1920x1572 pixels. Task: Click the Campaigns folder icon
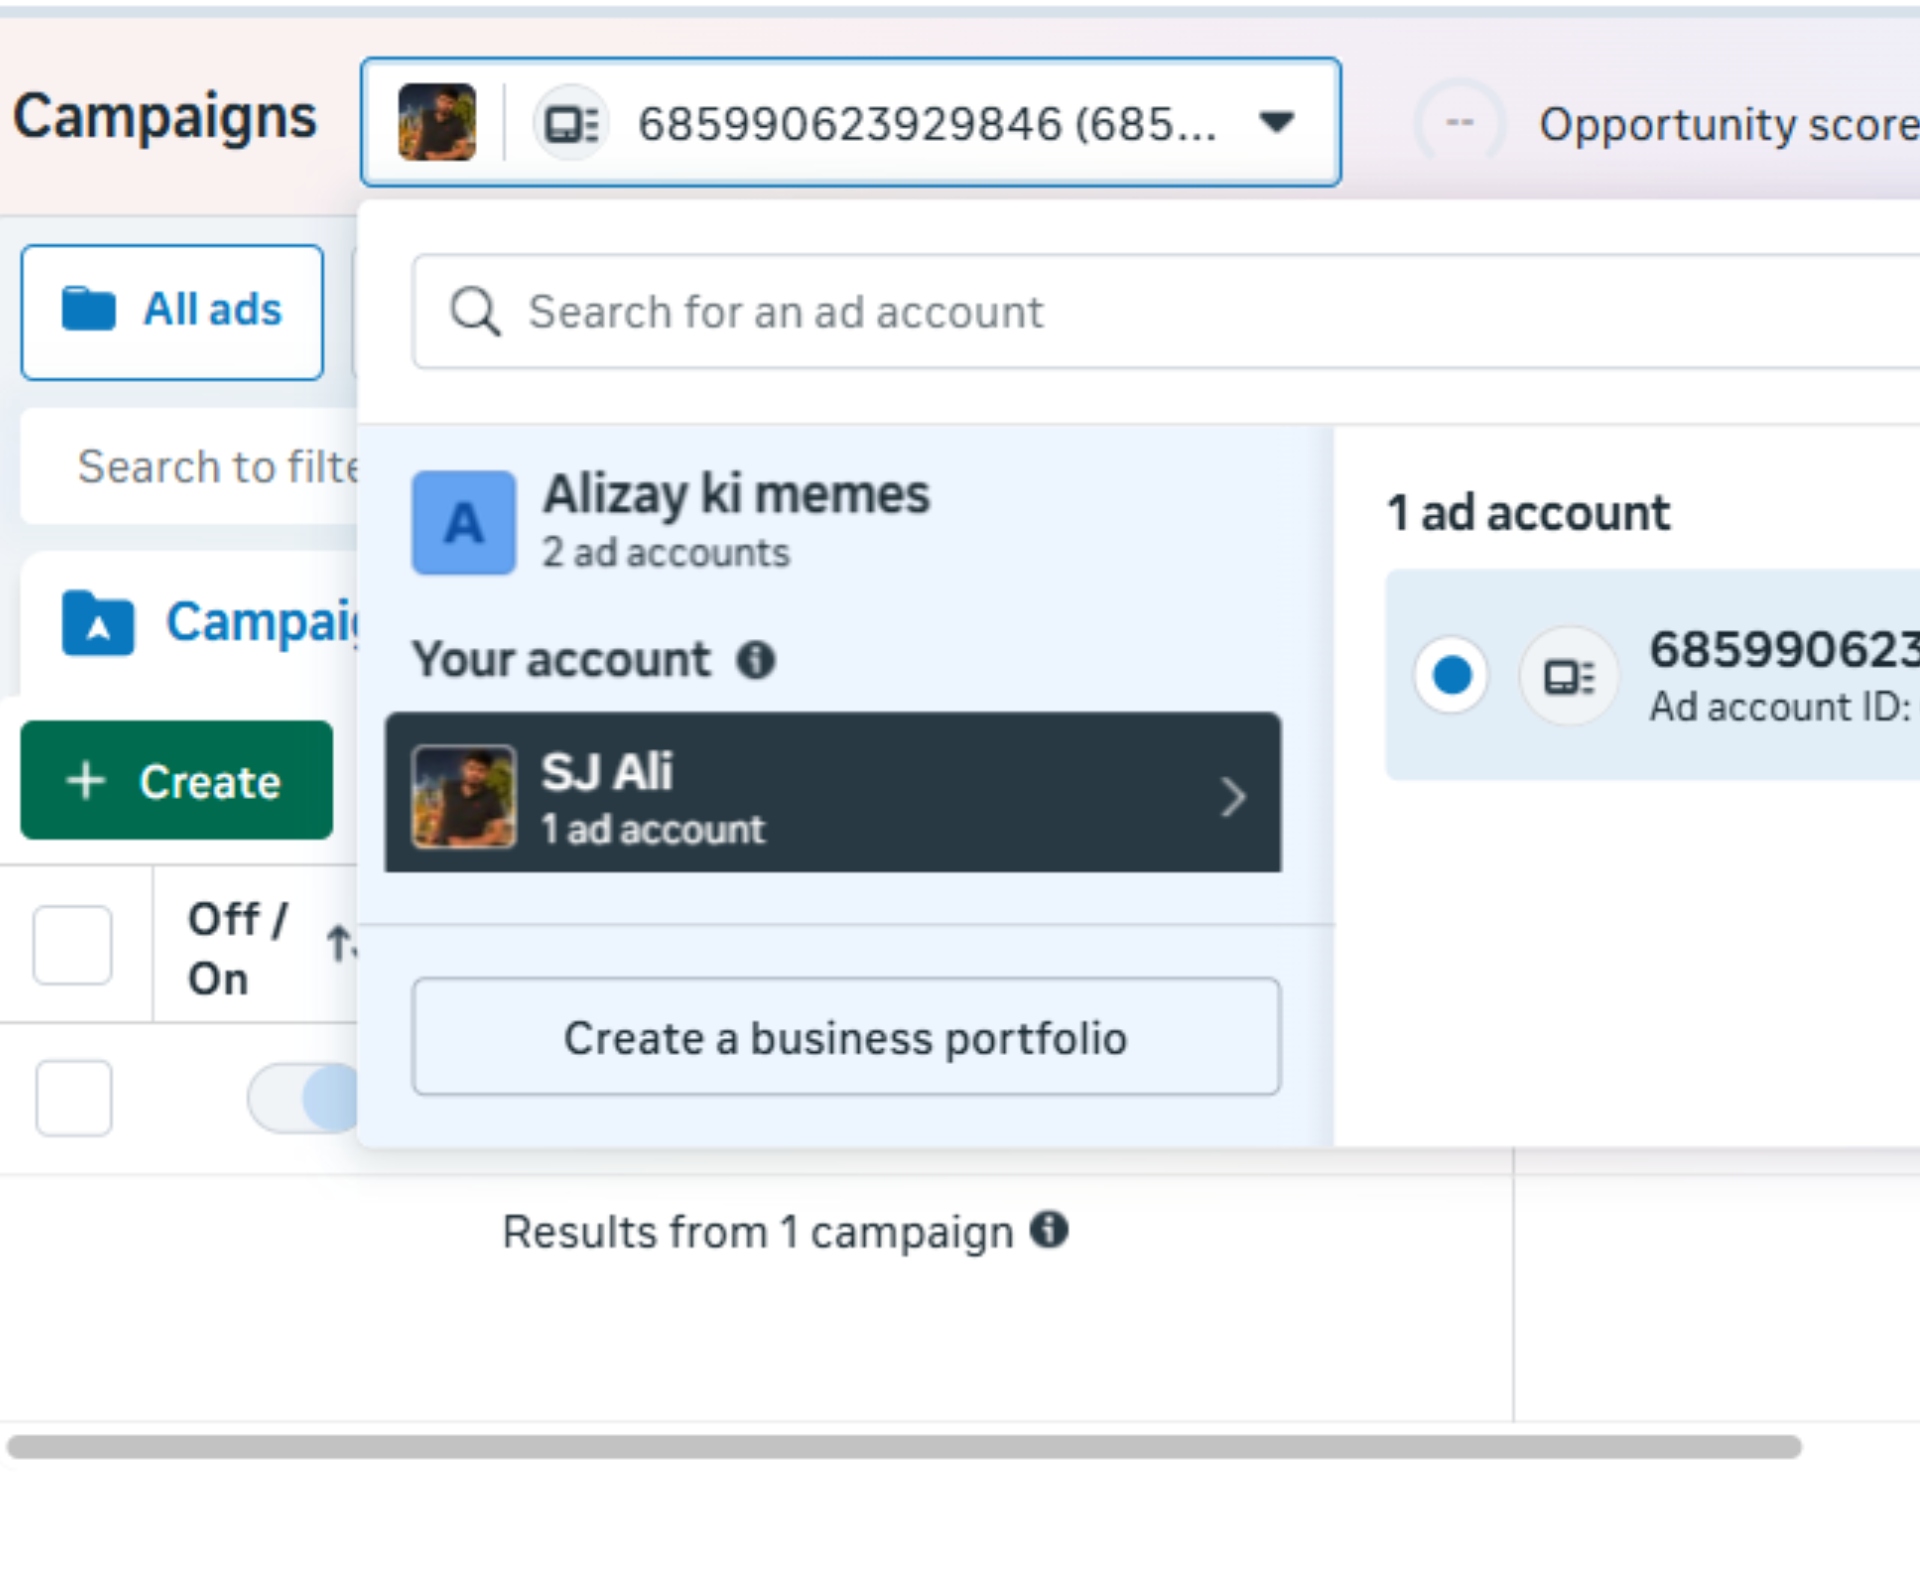pyautogui.click(x=97, y=623)
